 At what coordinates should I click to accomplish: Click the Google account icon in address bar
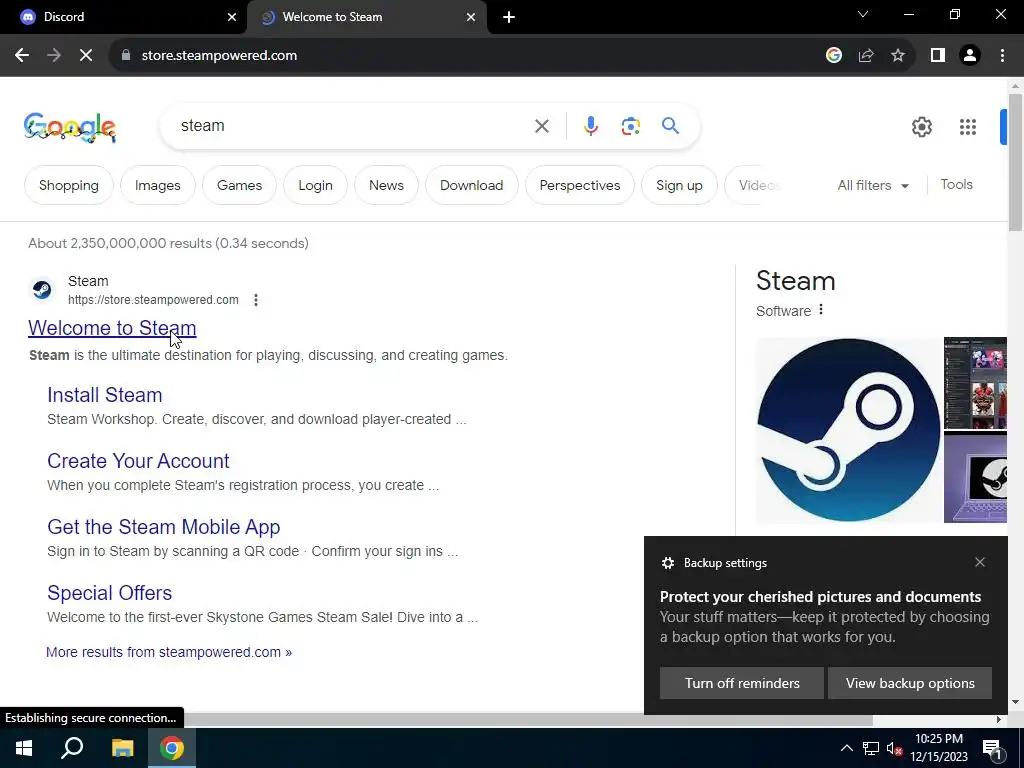pyautogui.click(x=833, y=56)
